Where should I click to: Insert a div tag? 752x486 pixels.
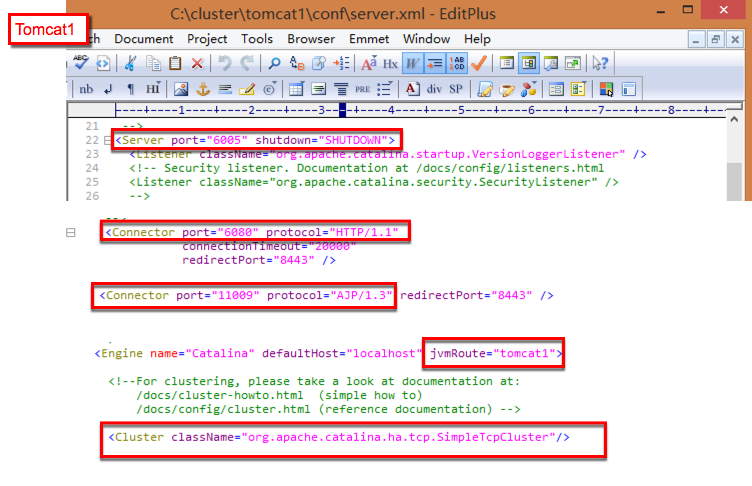[434, 89]
